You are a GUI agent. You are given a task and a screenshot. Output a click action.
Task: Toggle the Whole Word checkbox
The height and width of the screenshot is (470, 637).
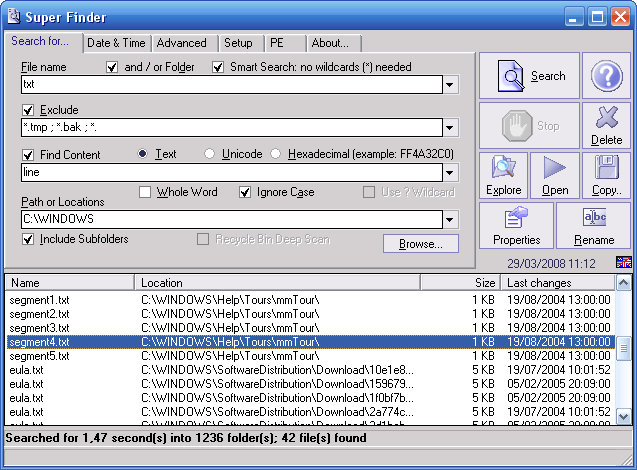coord(145,192)
